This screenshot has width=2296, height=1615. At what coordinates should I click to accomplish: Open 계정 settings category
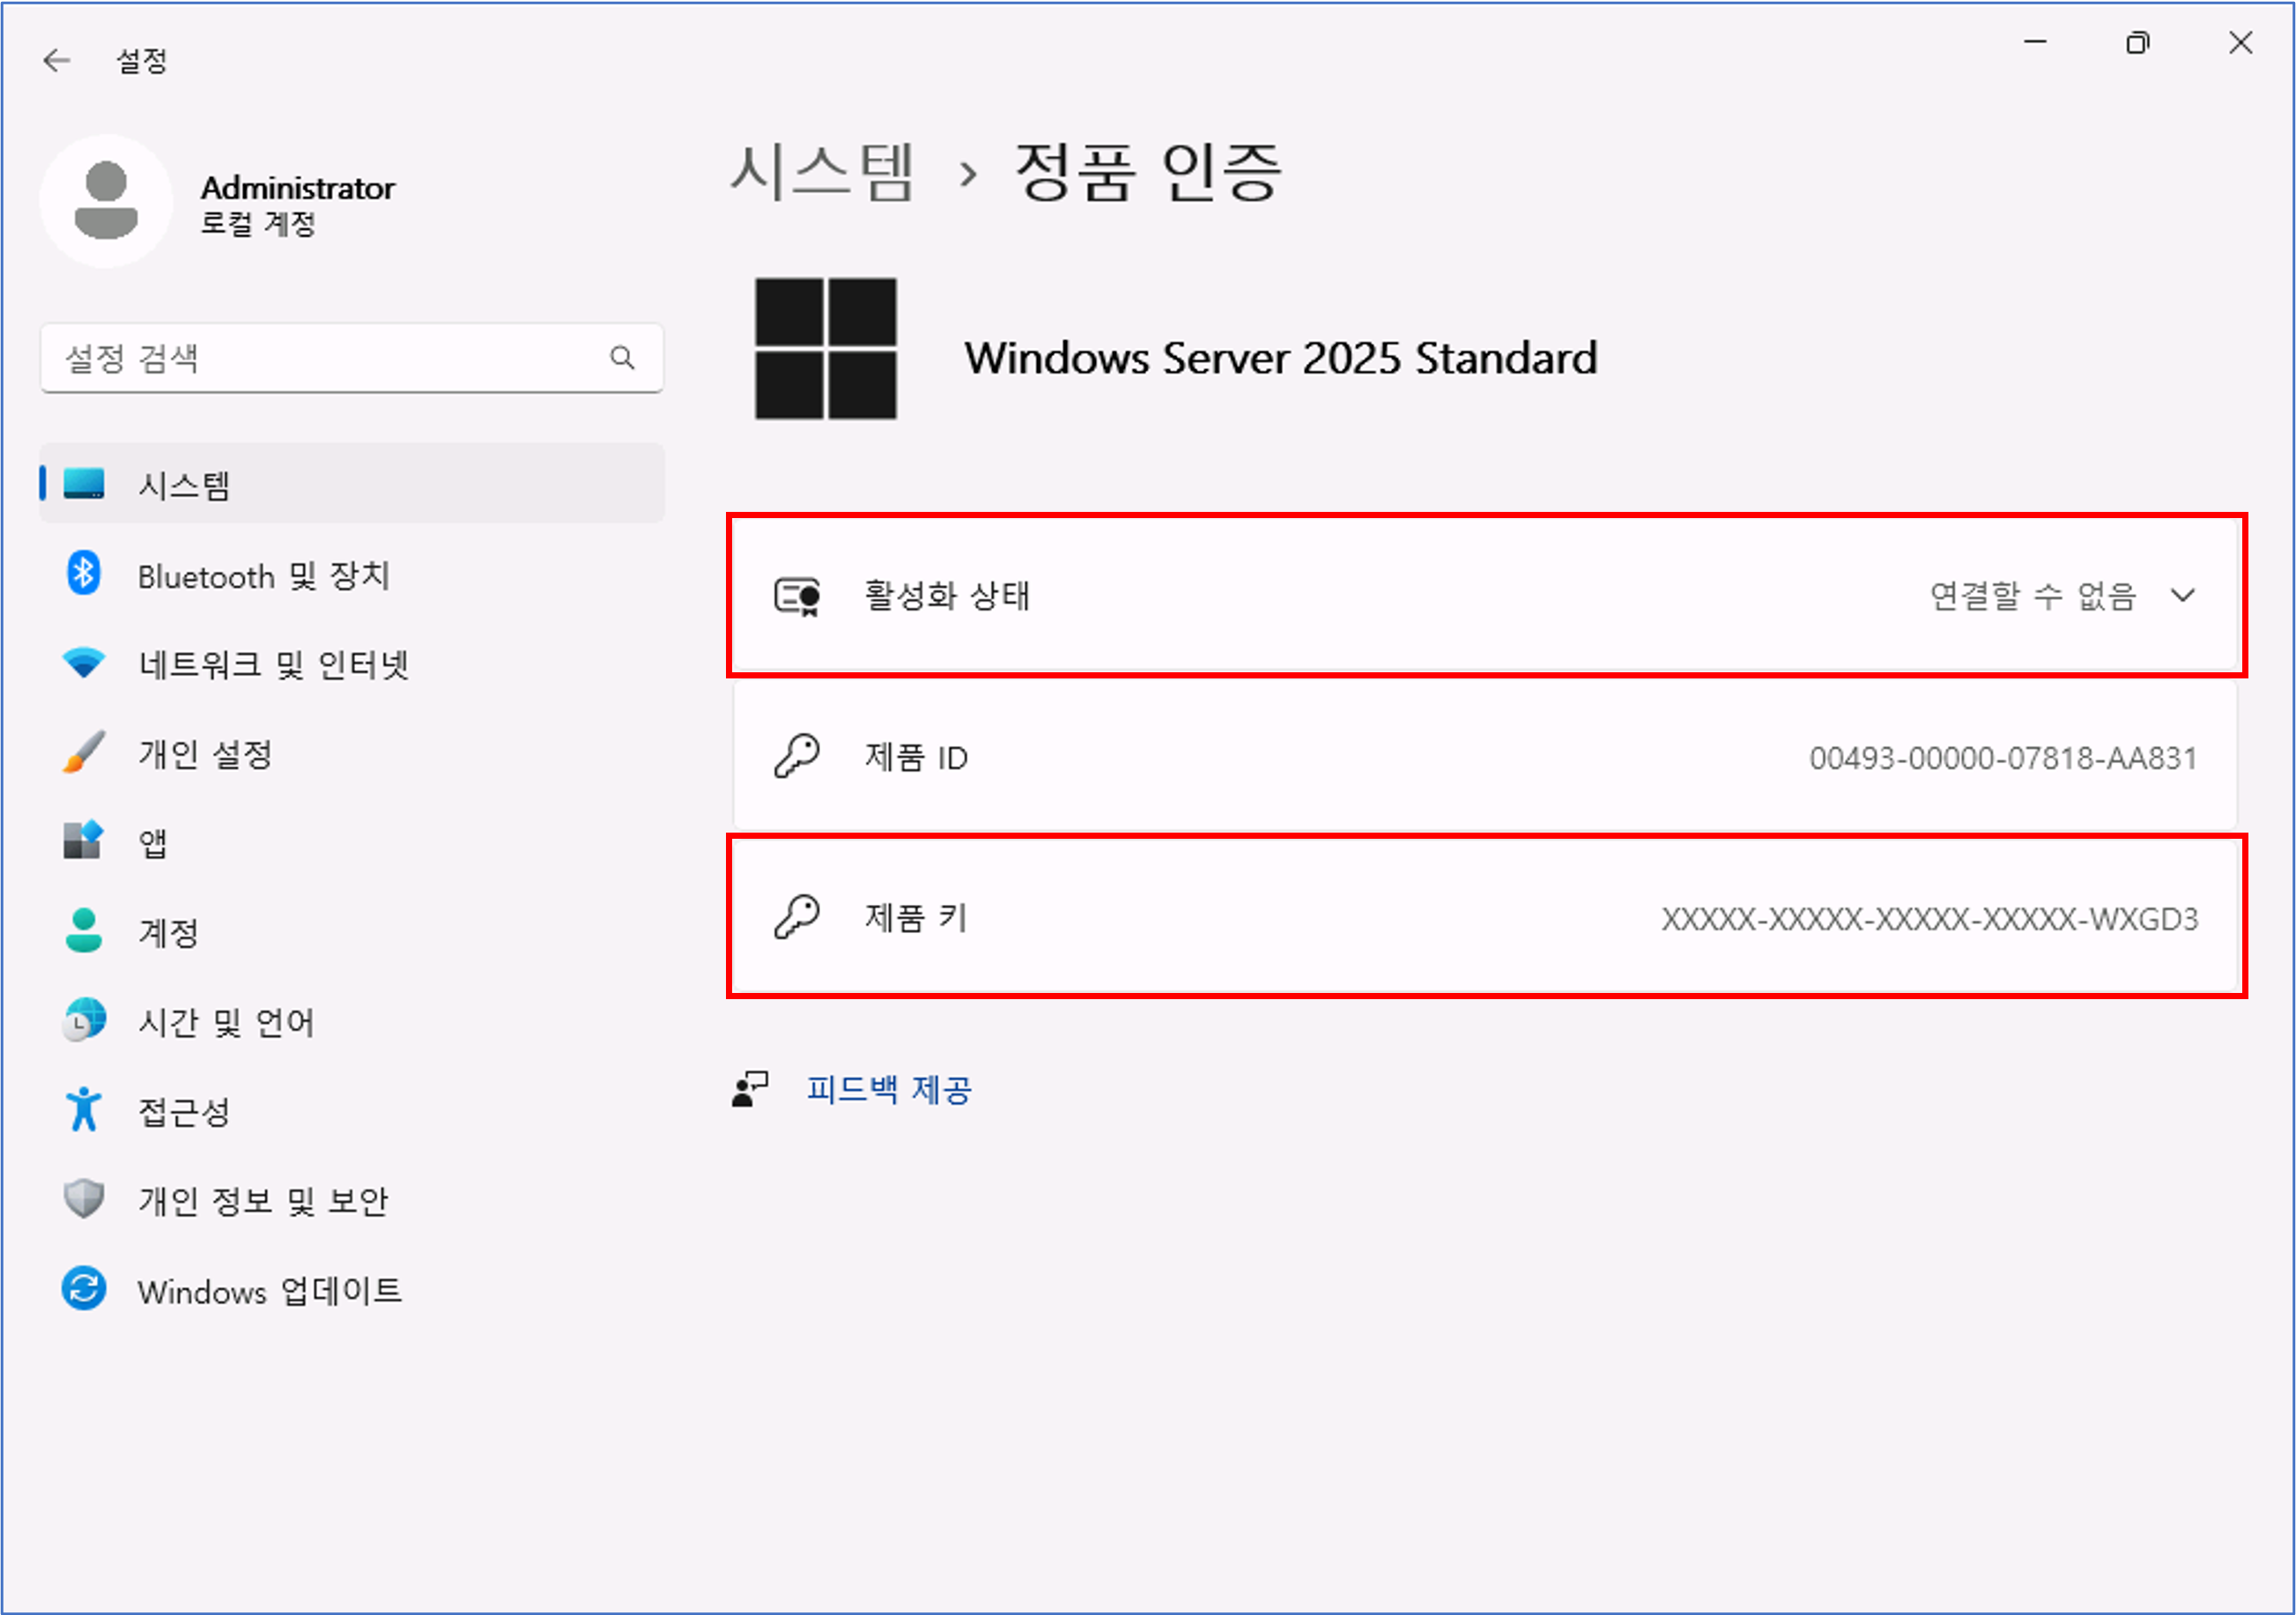coord(168,932)
